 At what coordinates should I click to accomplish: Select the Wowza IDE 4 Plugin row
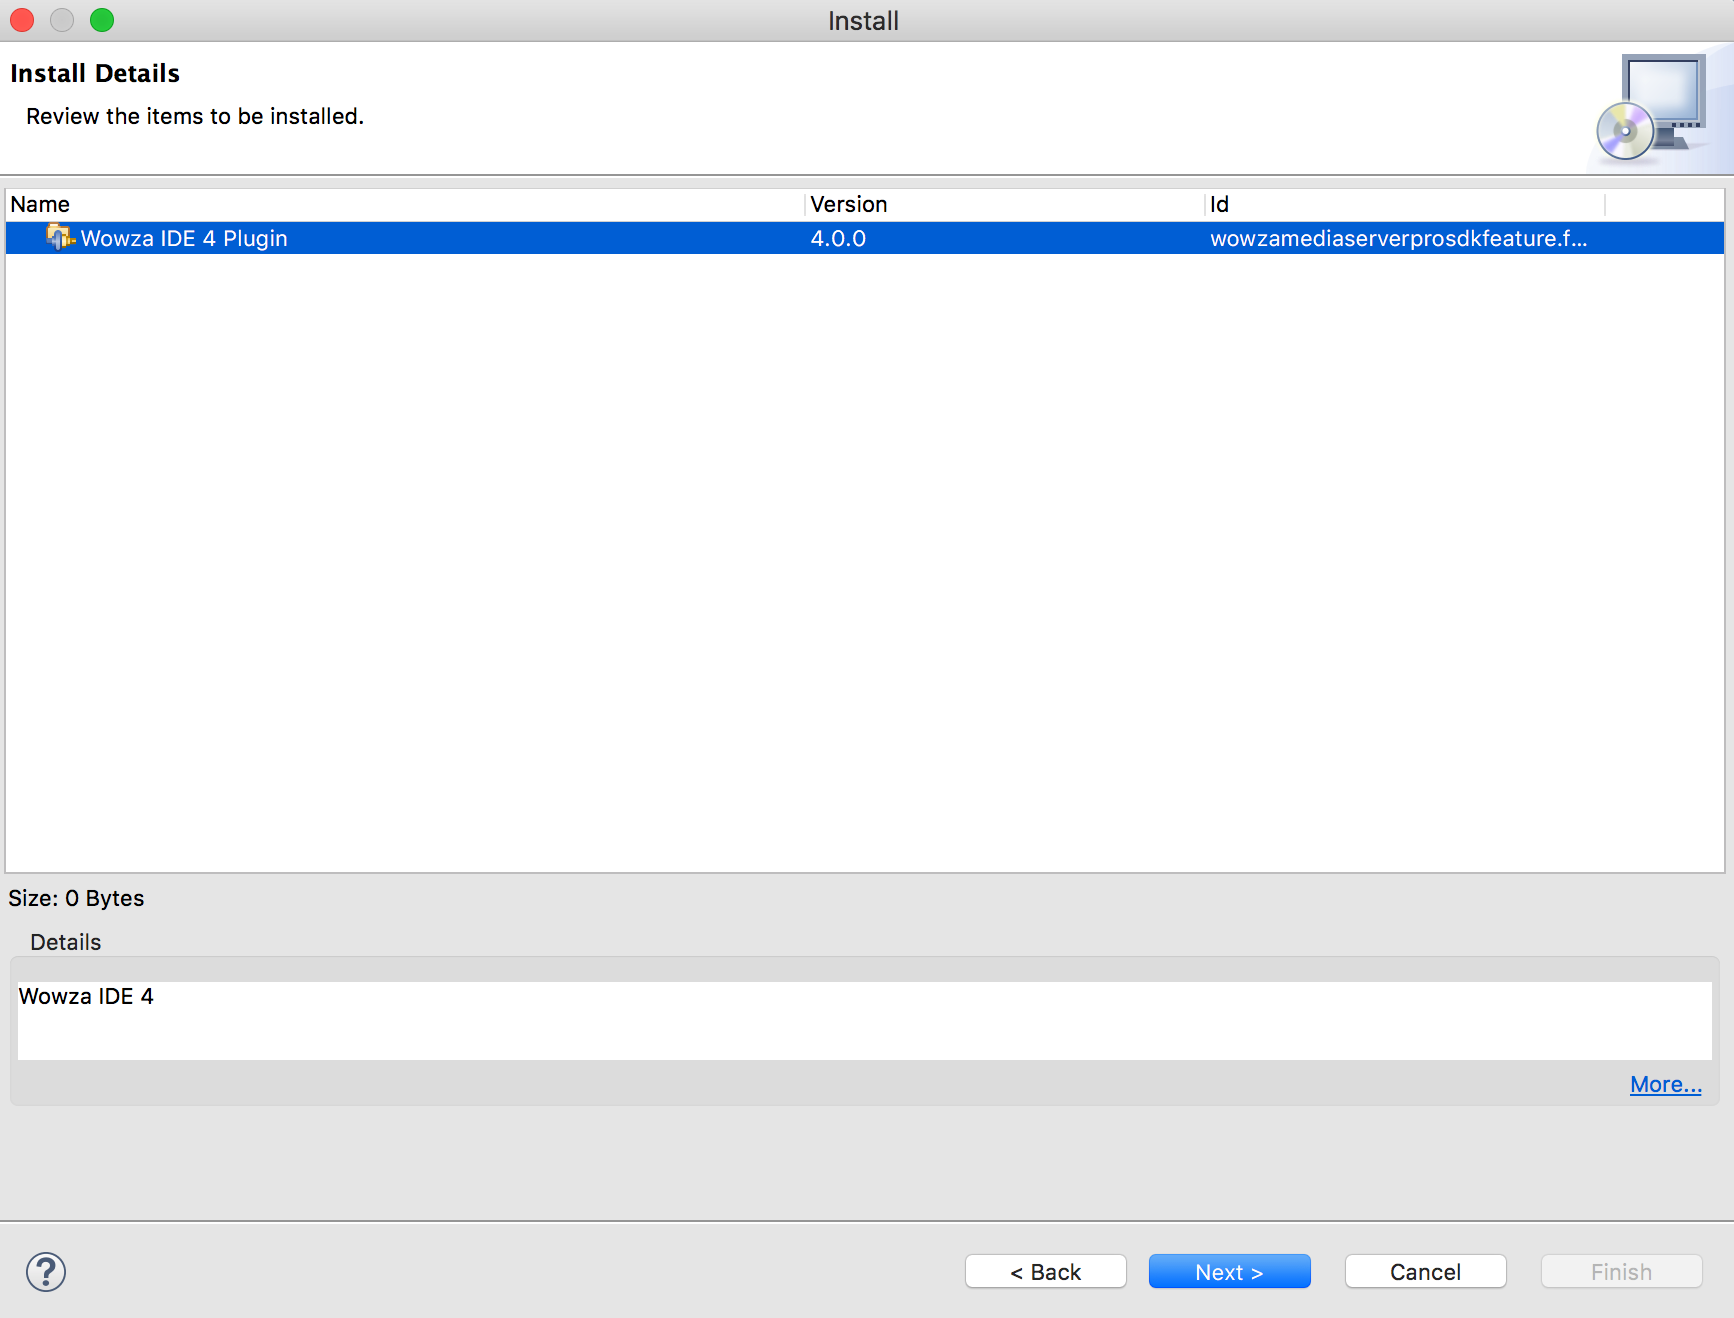tap(865, 238)
